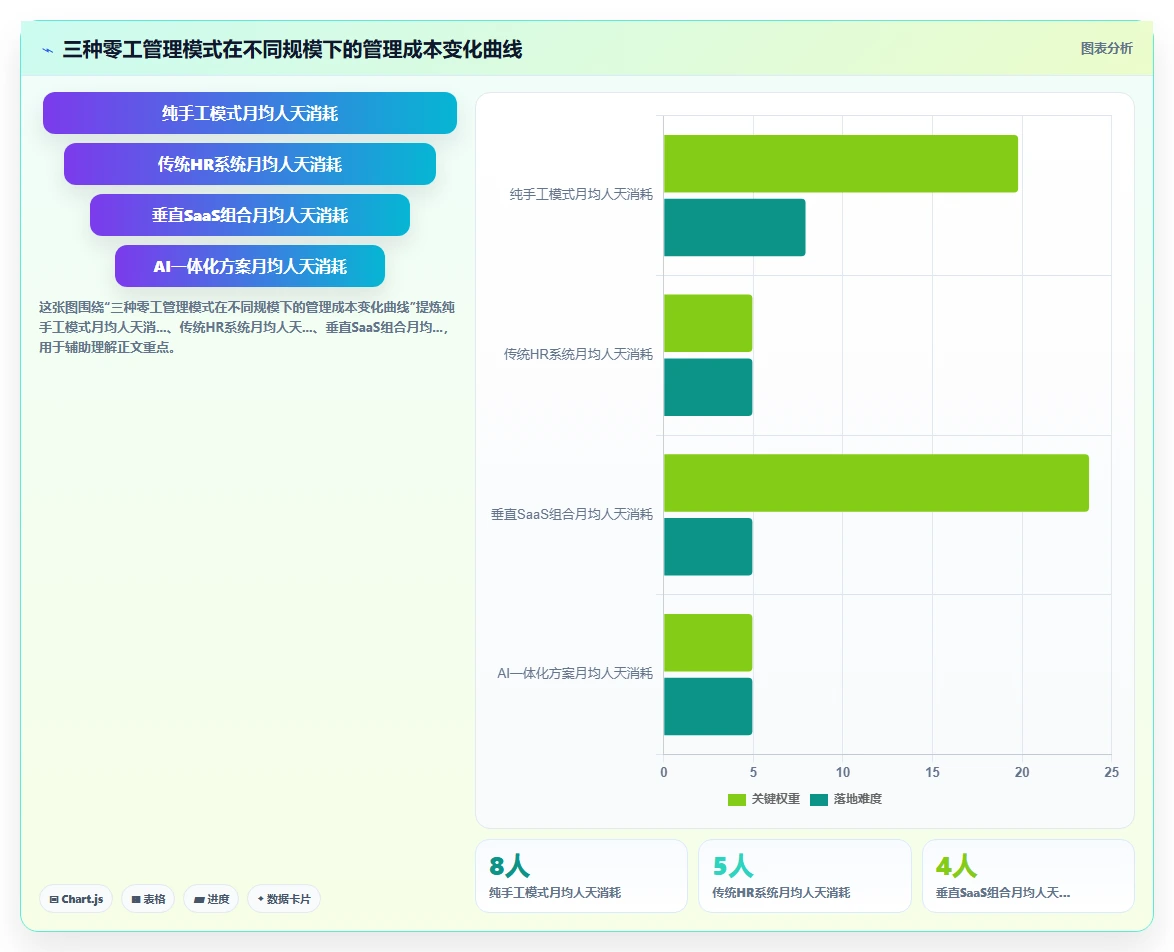
Task: Open the 5人 传统HR系统 data card
Action: (x=805, y=876)
